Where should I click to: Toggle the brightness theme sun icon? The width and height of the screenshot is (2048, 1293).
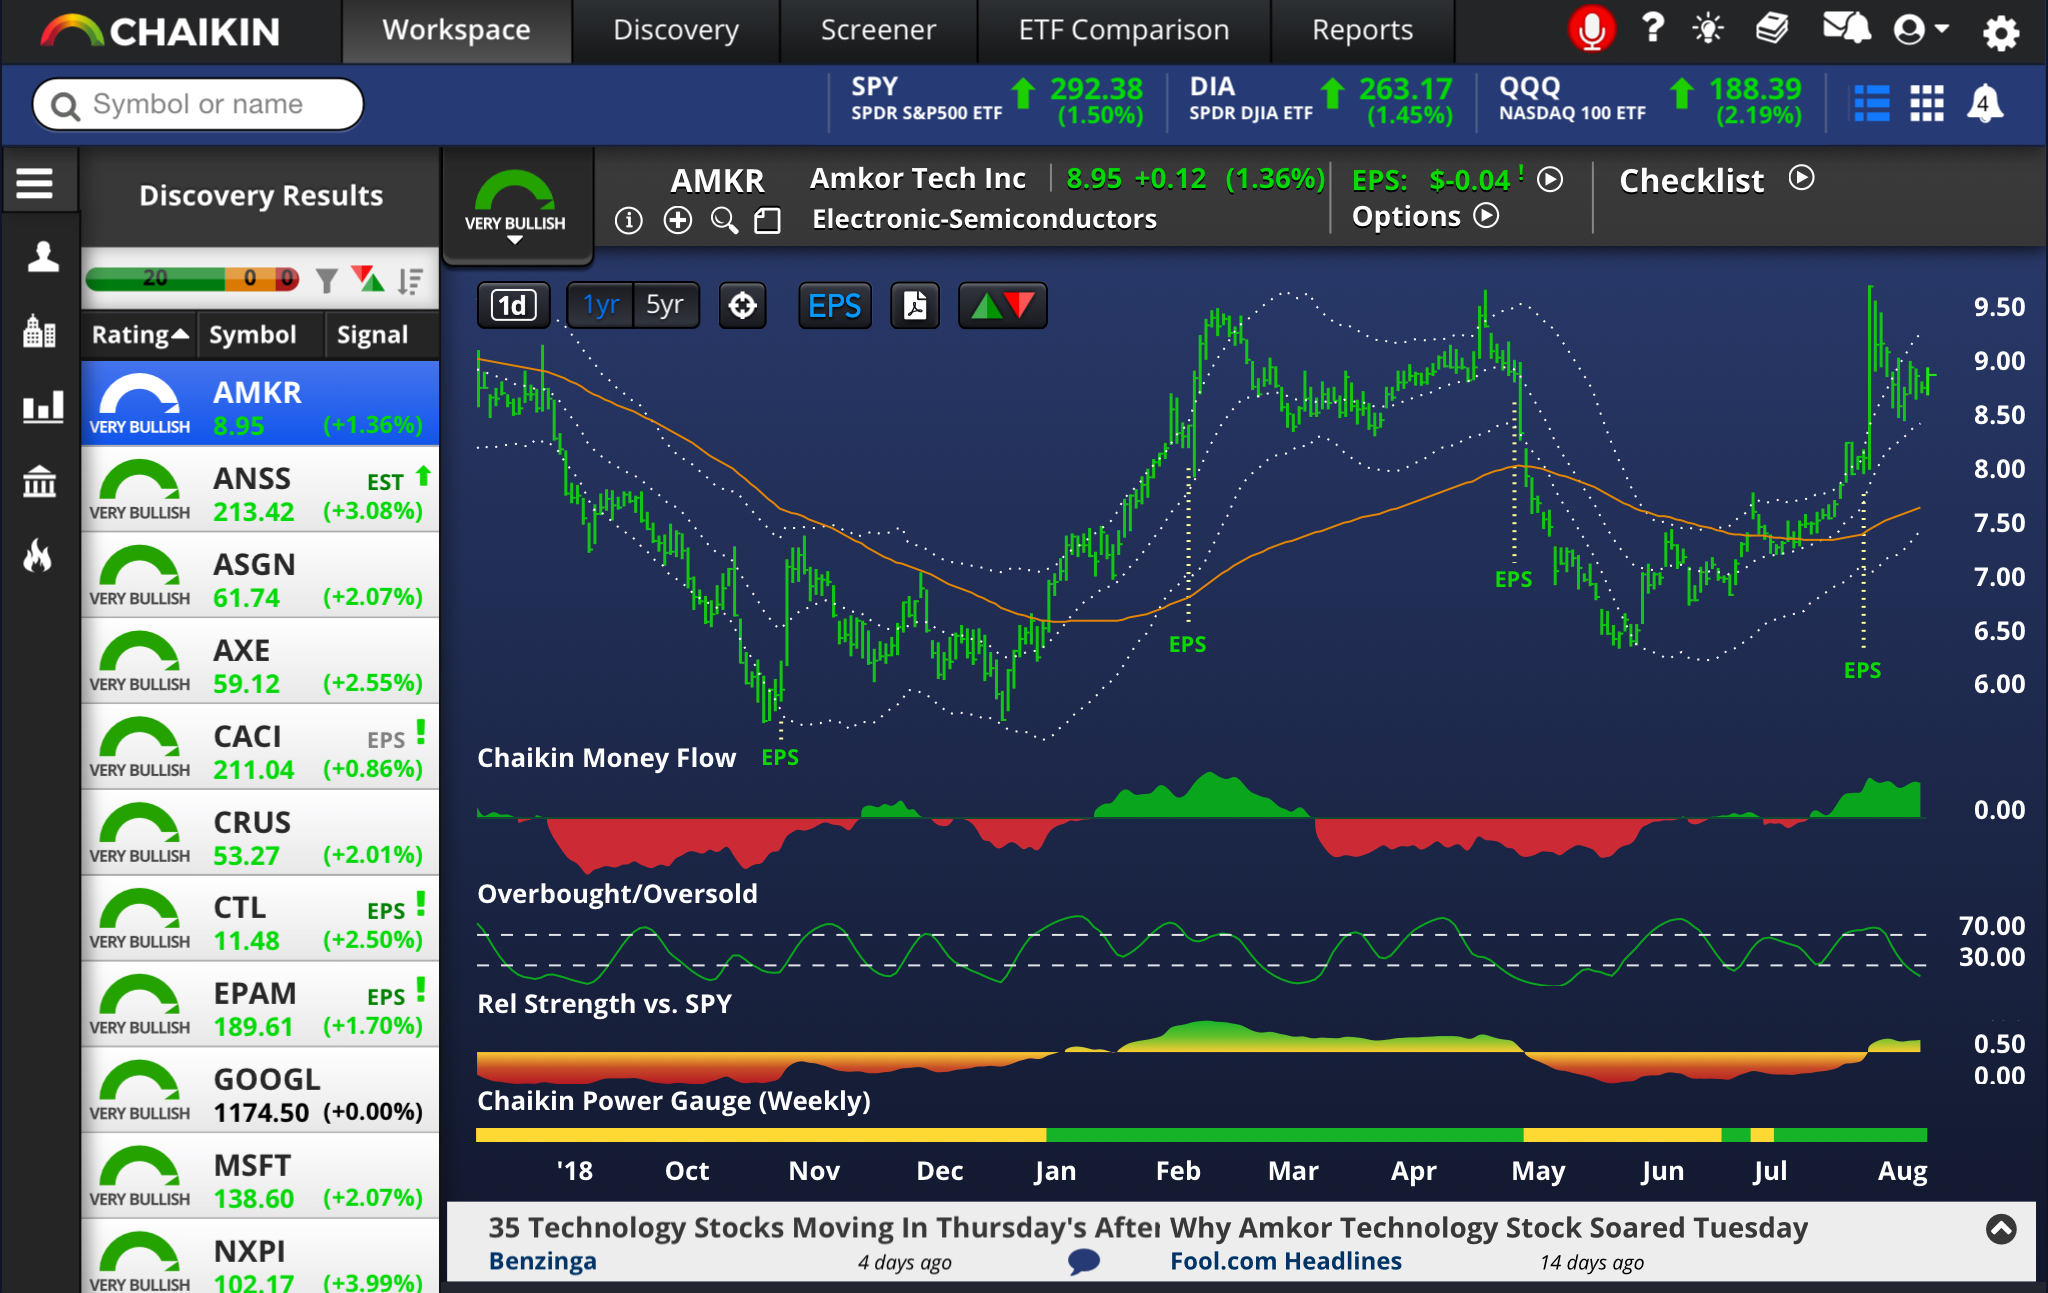(x=1707, y=30)
